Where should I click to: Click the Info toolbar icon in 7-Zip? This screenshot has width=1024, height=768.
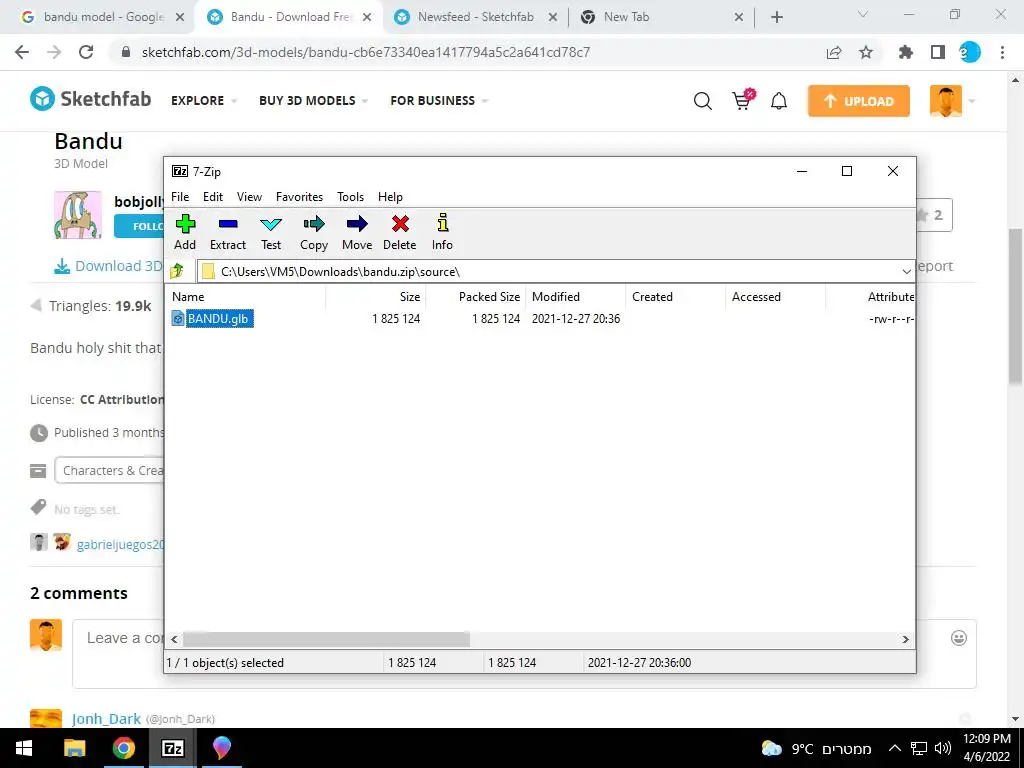pyautogui.click(x=442, y=232)
